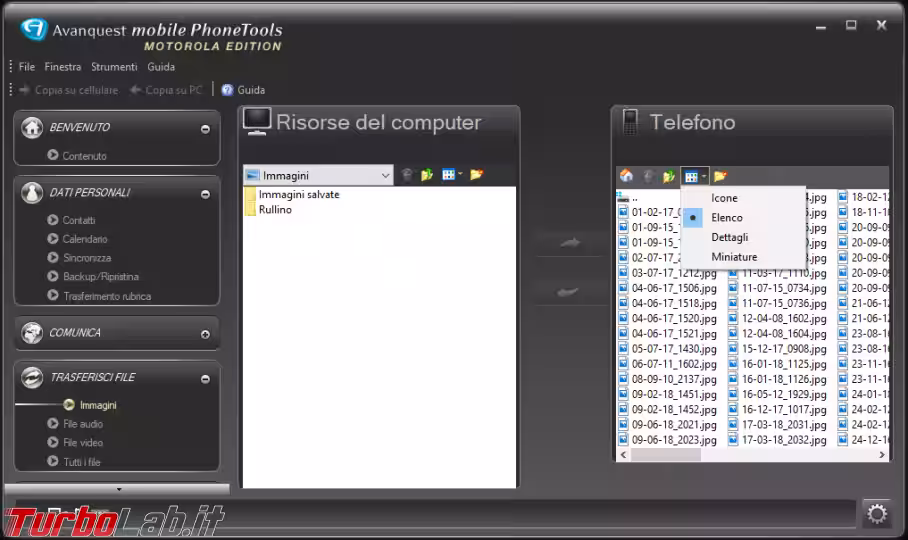Select file 05-07-17_1430.jpg
The height and width of the screenshot is (540, 908).
click(674, 349)
